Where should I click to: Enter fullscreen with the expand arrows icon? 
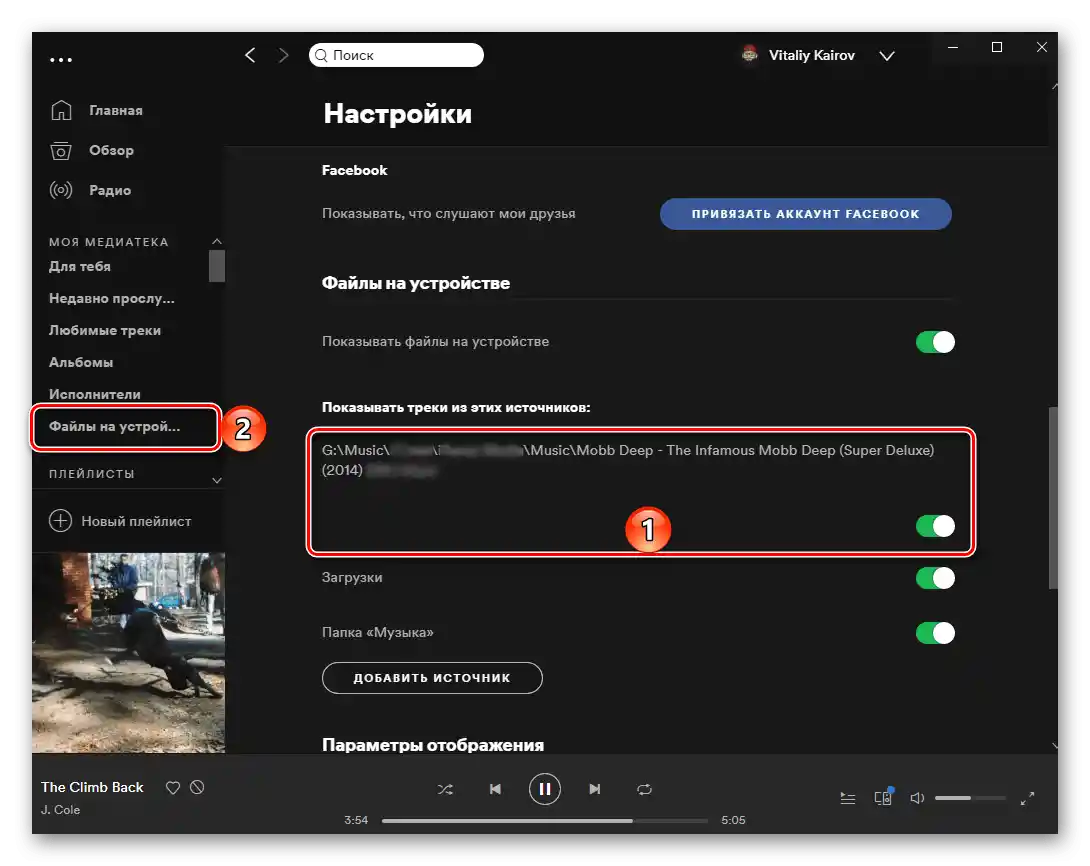(x=1028, y=798)
